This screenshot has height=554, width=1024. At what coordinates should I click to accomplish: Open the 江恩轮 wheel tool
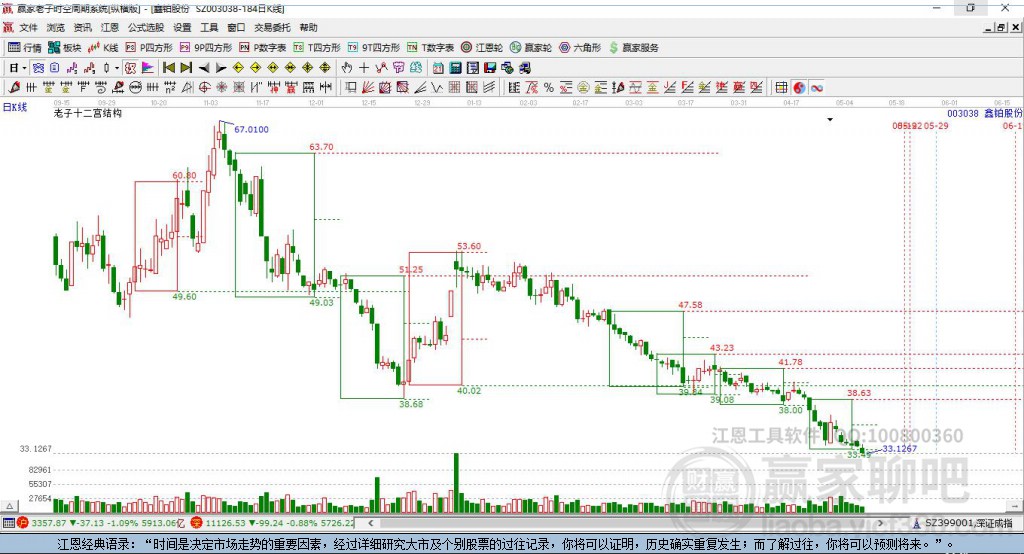[x=481, y=48]
